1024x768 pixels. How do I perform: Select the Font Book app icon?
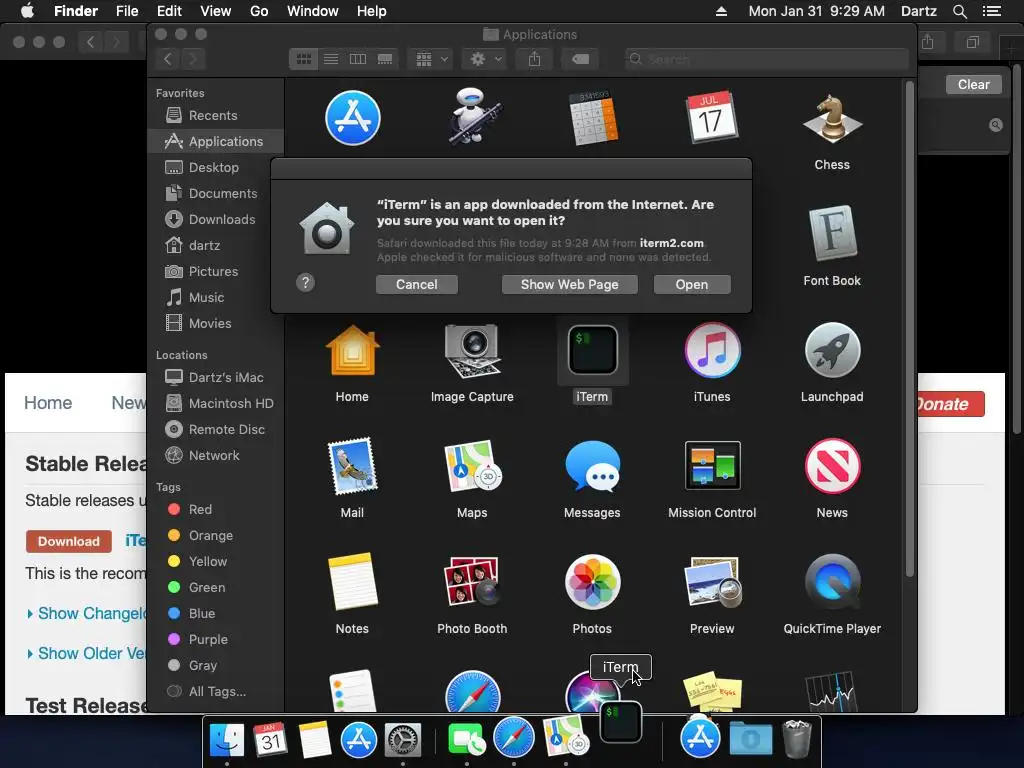(x=832, y=234)
